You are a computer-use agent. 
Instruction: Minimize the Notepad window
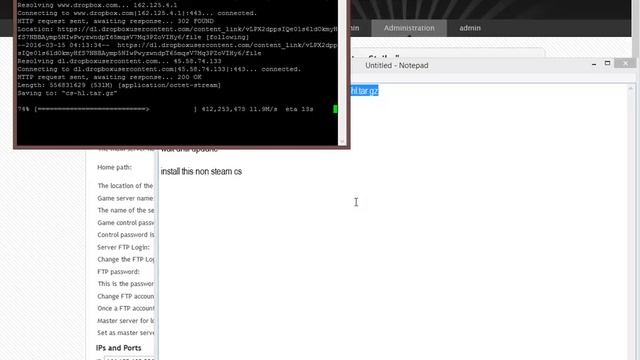[x=594, y=64]
